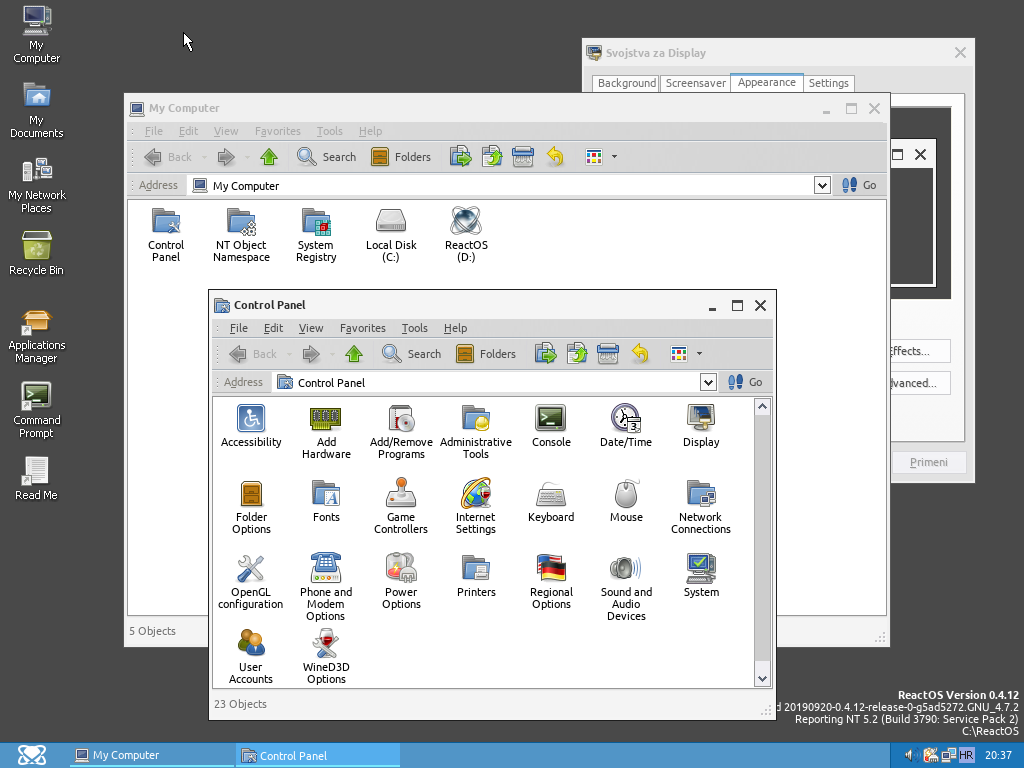The width and height of the screenshot is (1024, 768).
Task: Open the User Accounts applet
Action: 251,656
